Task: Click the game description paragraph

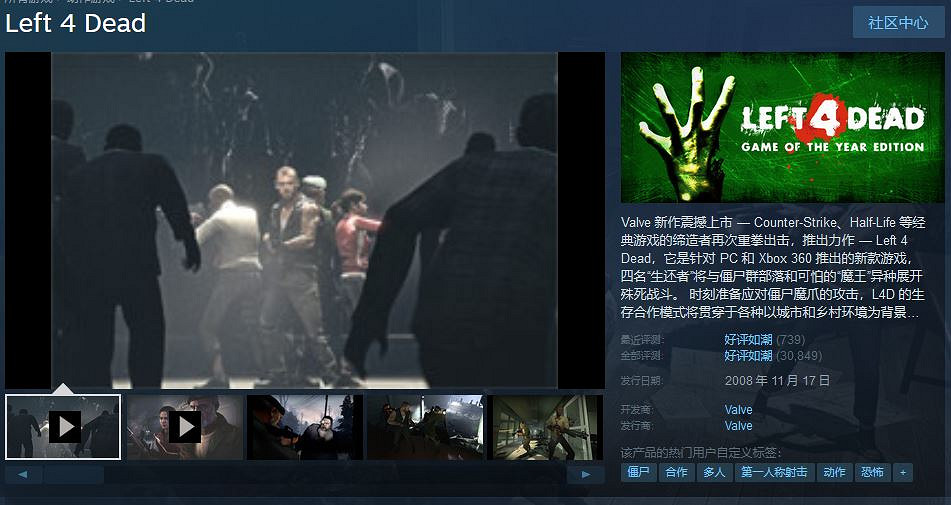Action: (773, 267)
